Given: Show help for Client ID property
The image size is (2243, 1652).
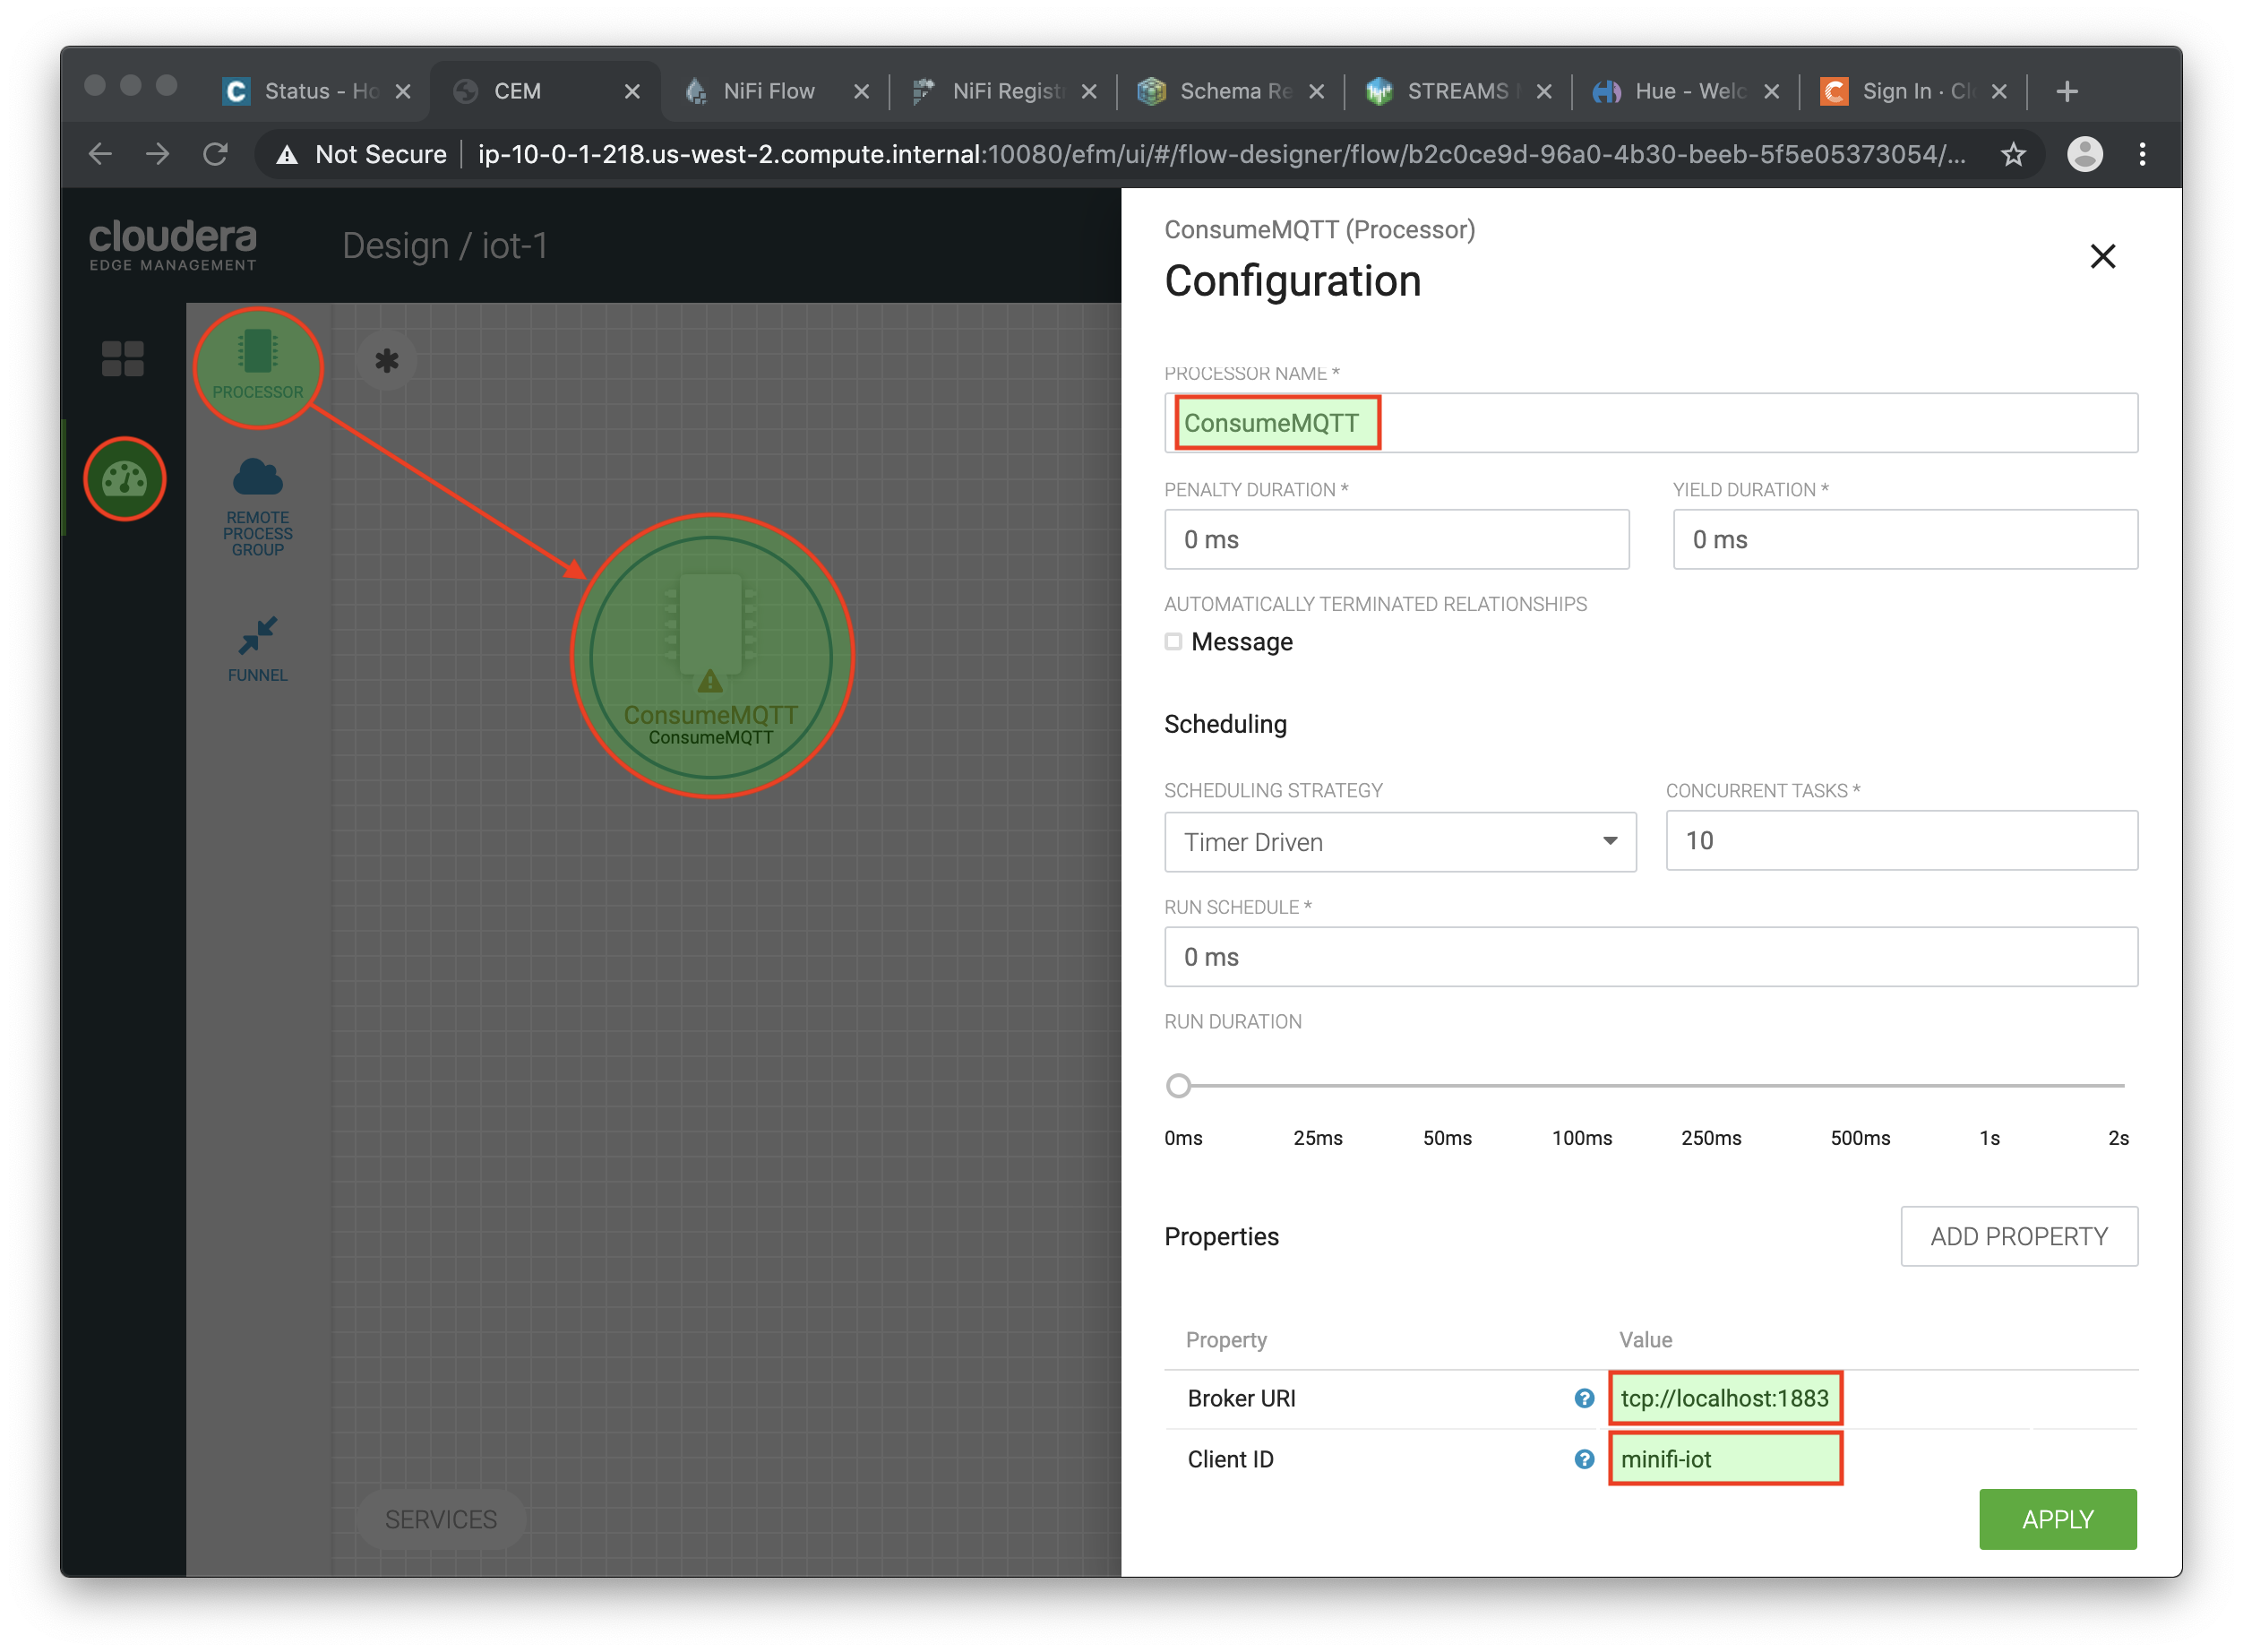Looking at the screenshot, I should click(x=1583, y=1459).
